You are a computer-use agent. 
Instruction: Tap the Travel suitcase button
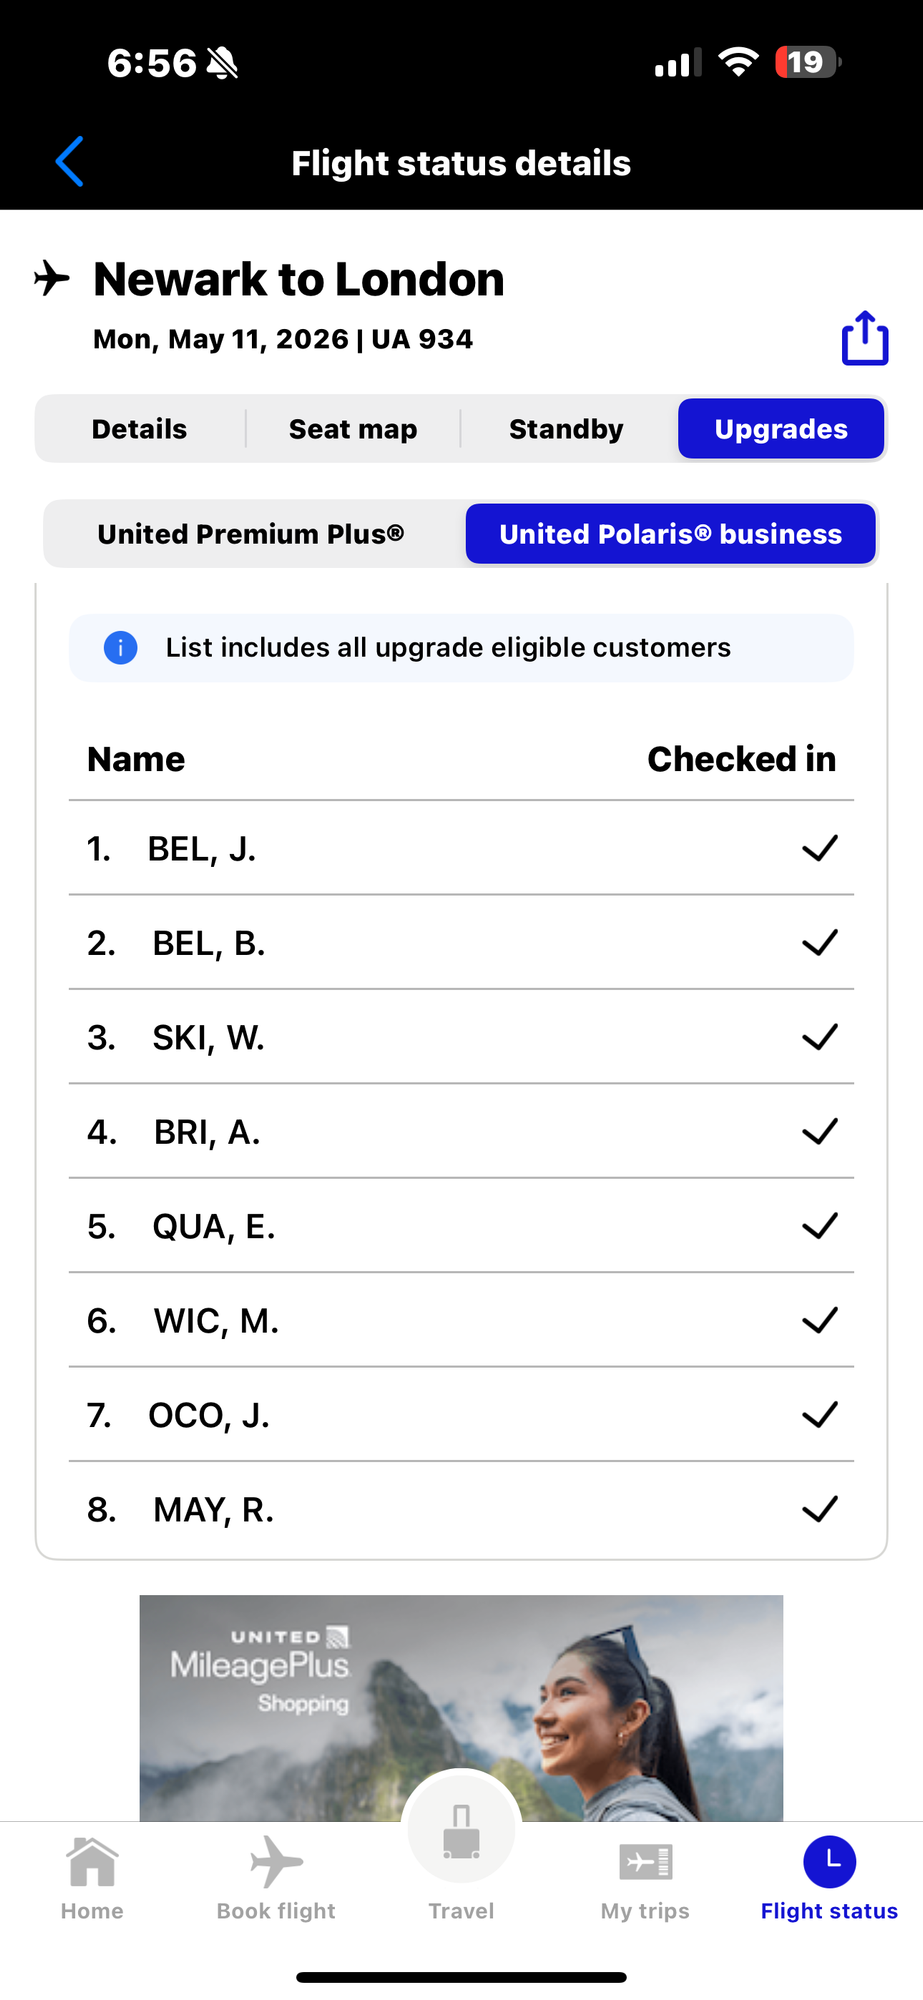click(461, 1830)
